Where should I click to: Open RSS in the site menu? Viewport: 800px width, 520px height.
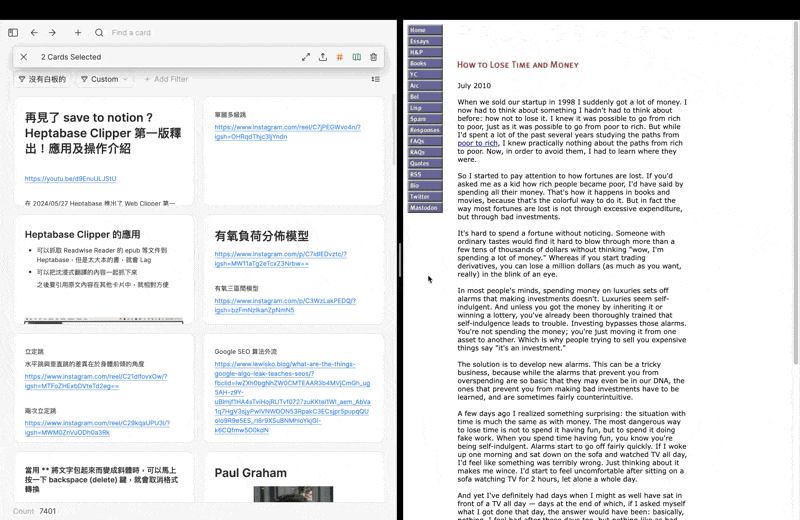click(x=425, y=175)
